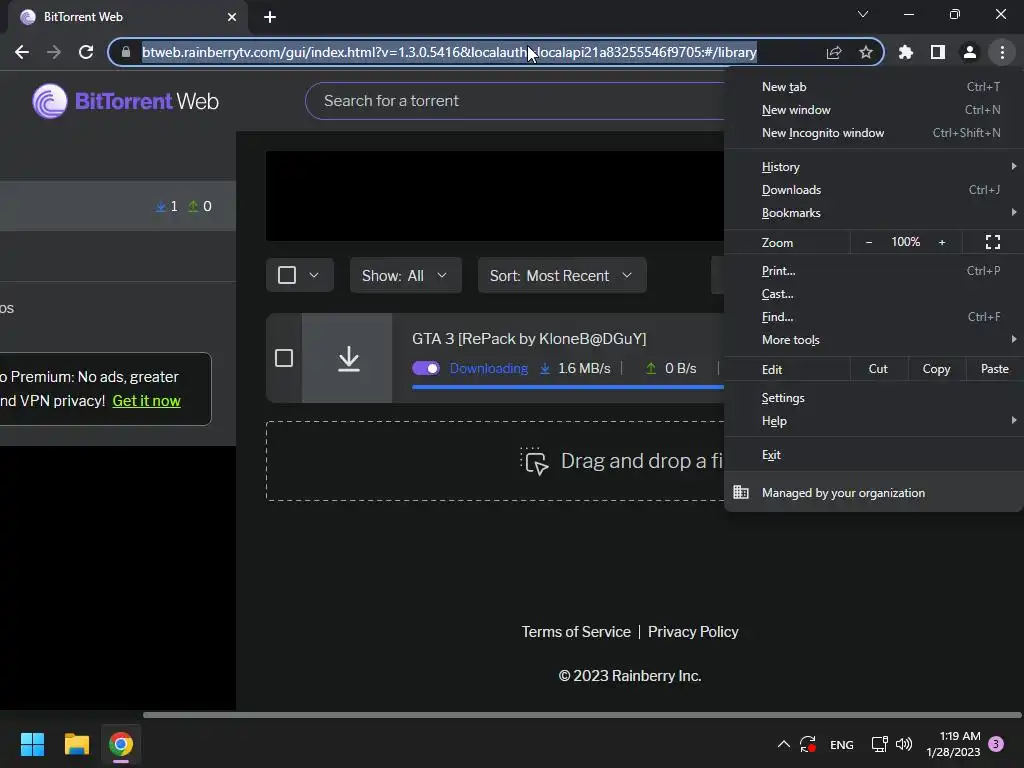Close the BitTorrent Web tab

click(232, 17)
